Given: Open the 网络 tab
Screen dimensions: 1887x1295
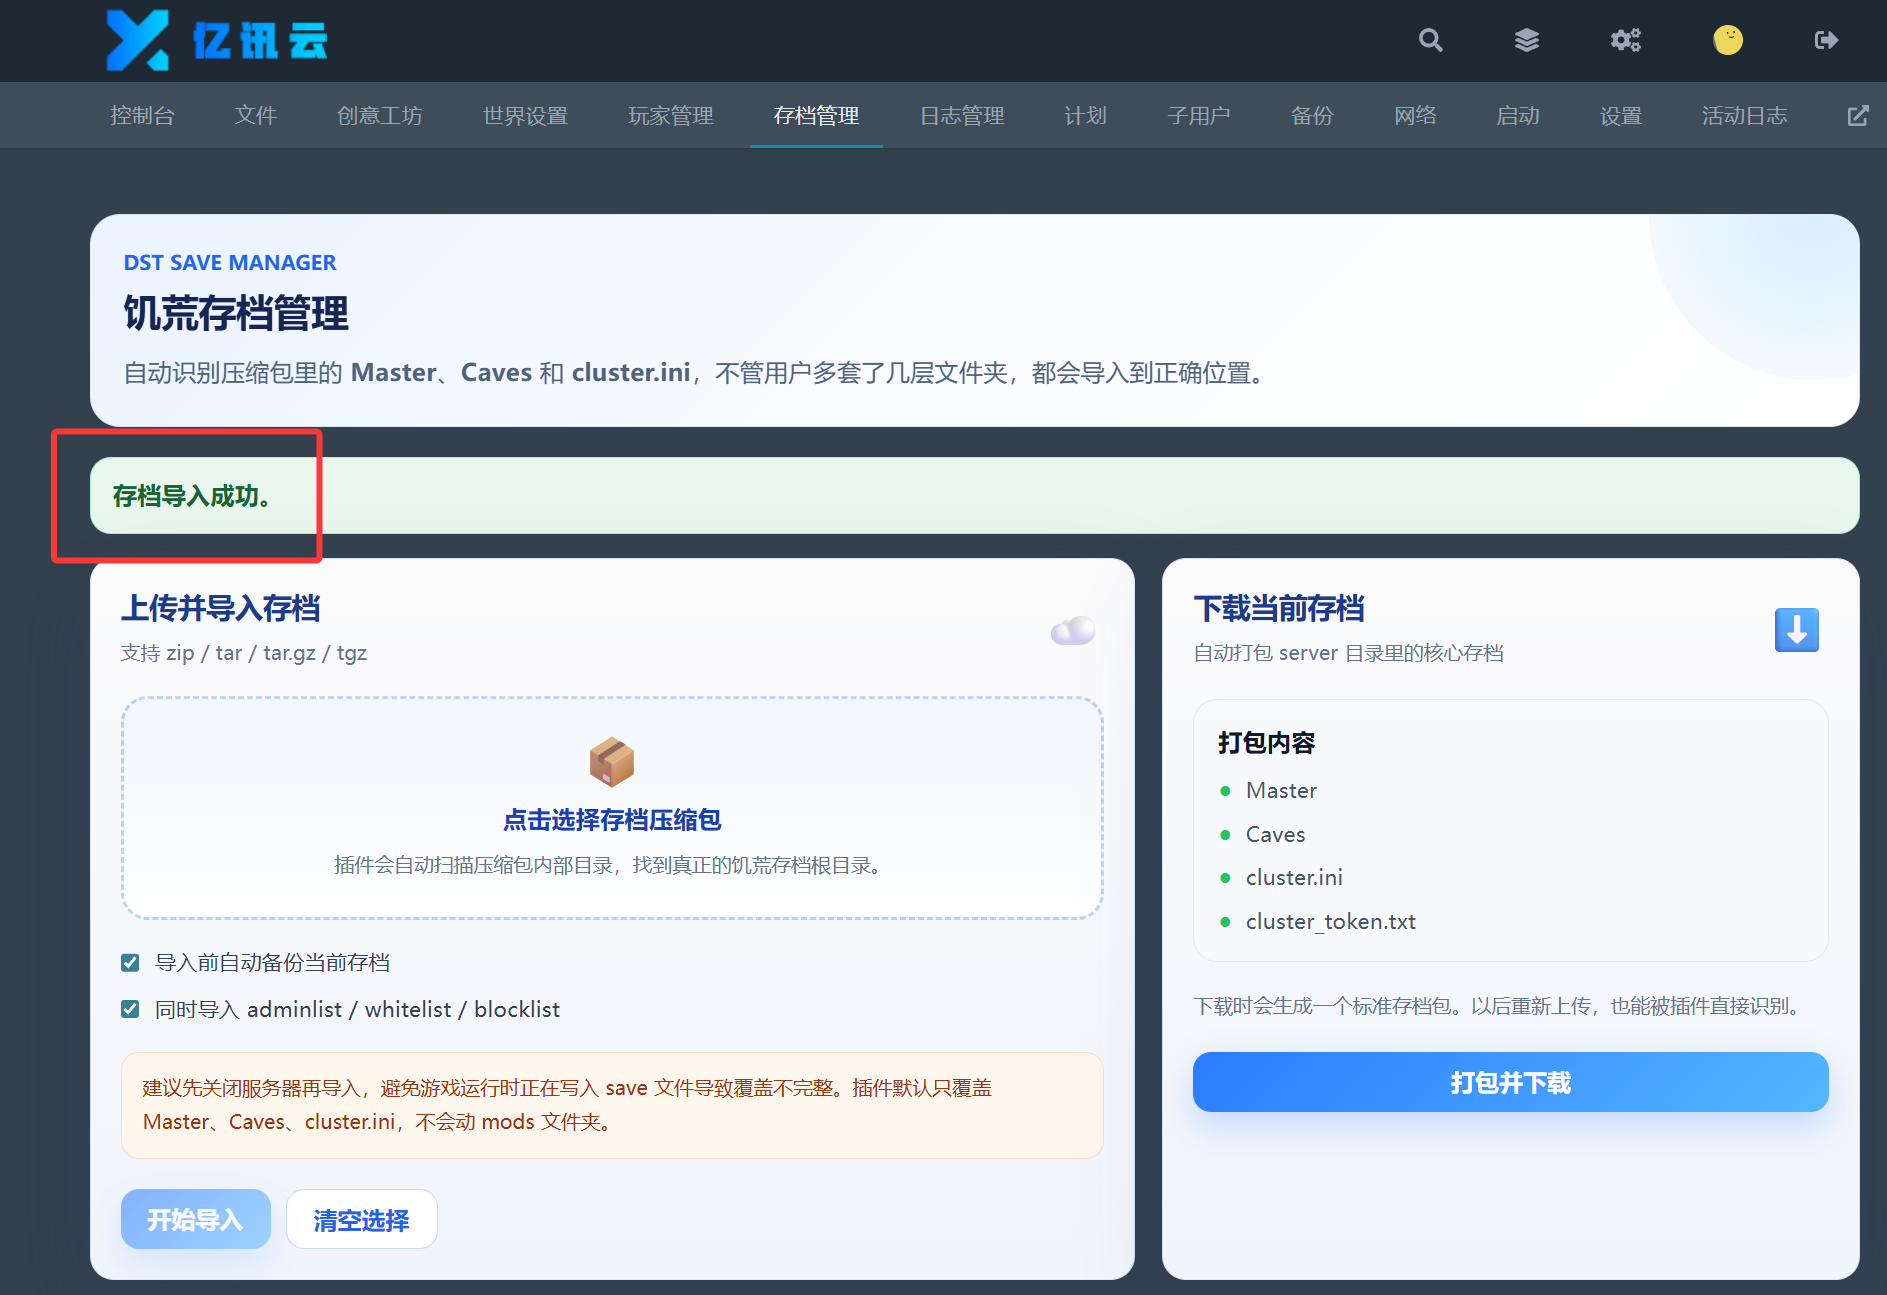Looking at the screenshot, I should [1415, 116].
